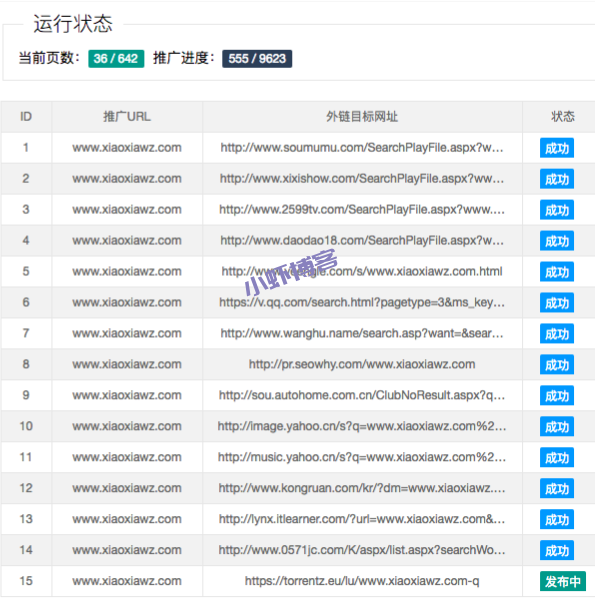Click the 成功 status in row 6
Viewport: 595px width, 599px height.
tap(557, 303)
